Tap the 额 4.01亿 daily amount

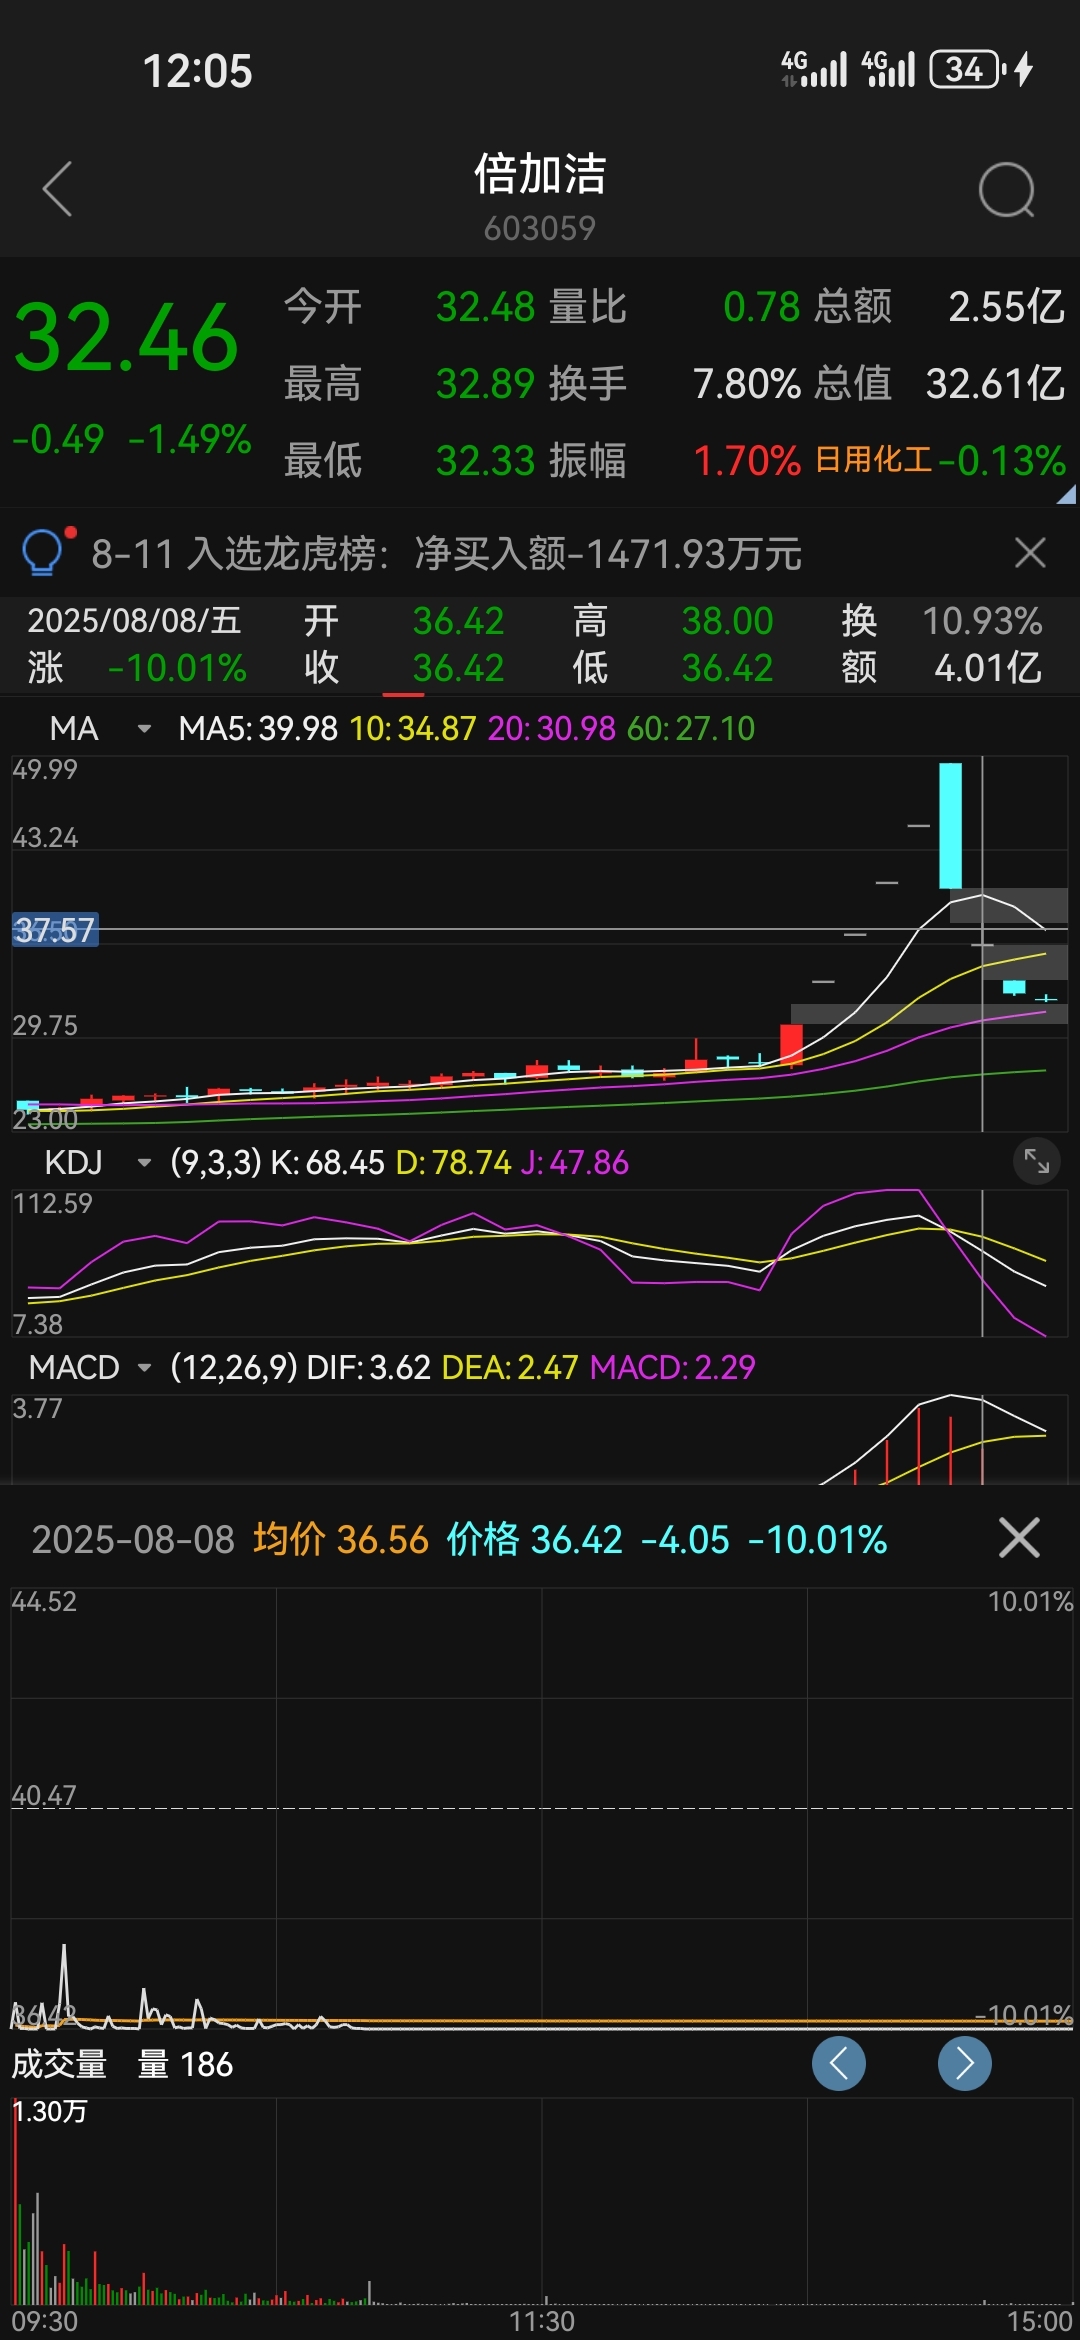[988, 667]
